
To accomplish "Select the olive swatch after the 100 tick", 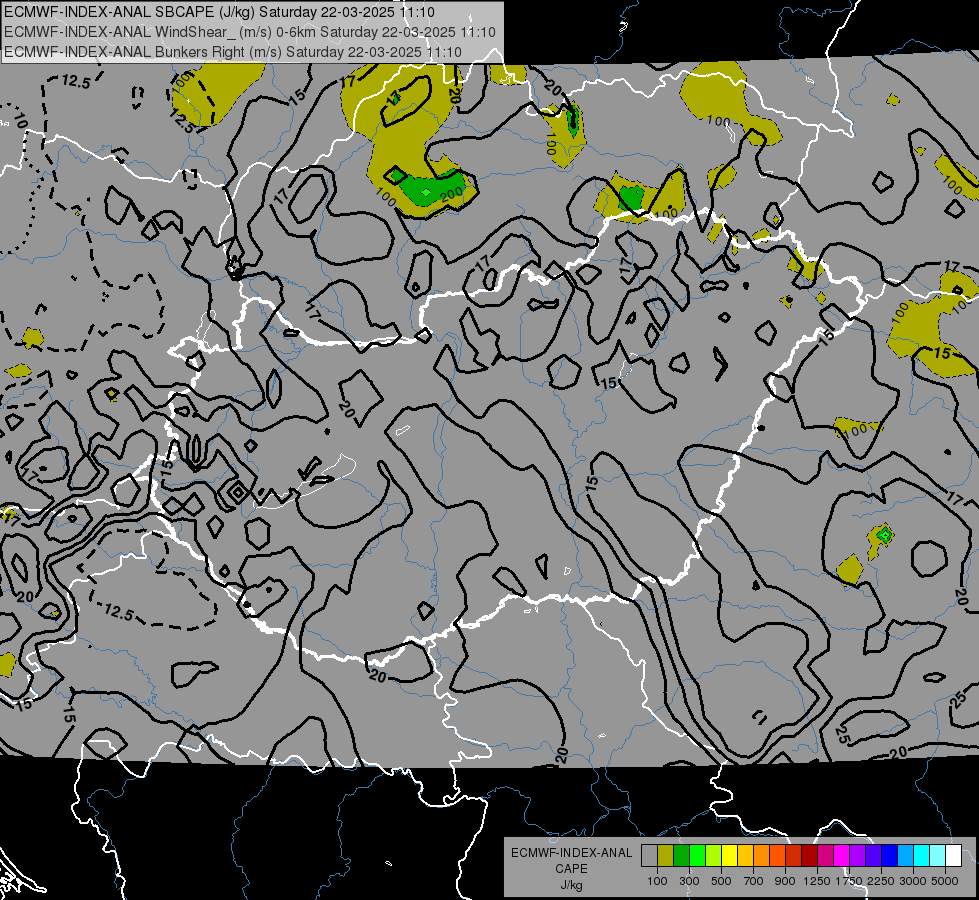I will click(x=666, y=856).
